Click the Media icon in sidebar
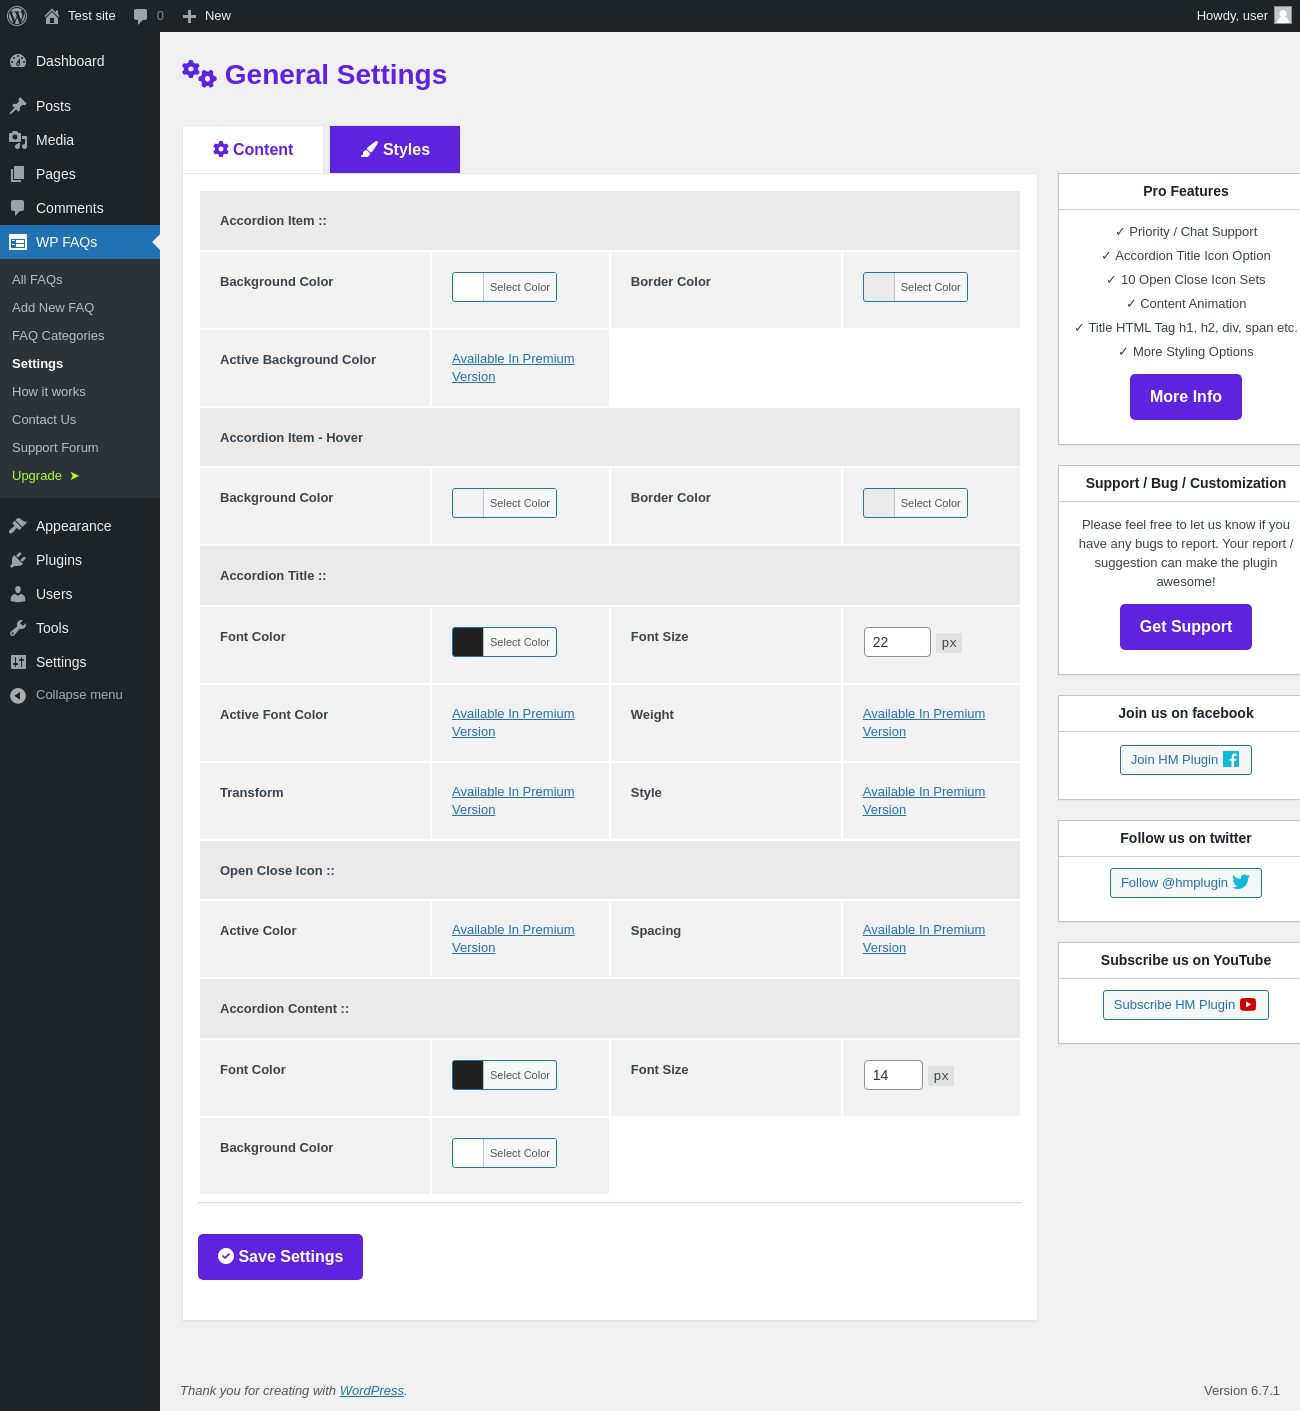Image resolution: width=1300 pixels, height=1411 pixels. (18, 140)
